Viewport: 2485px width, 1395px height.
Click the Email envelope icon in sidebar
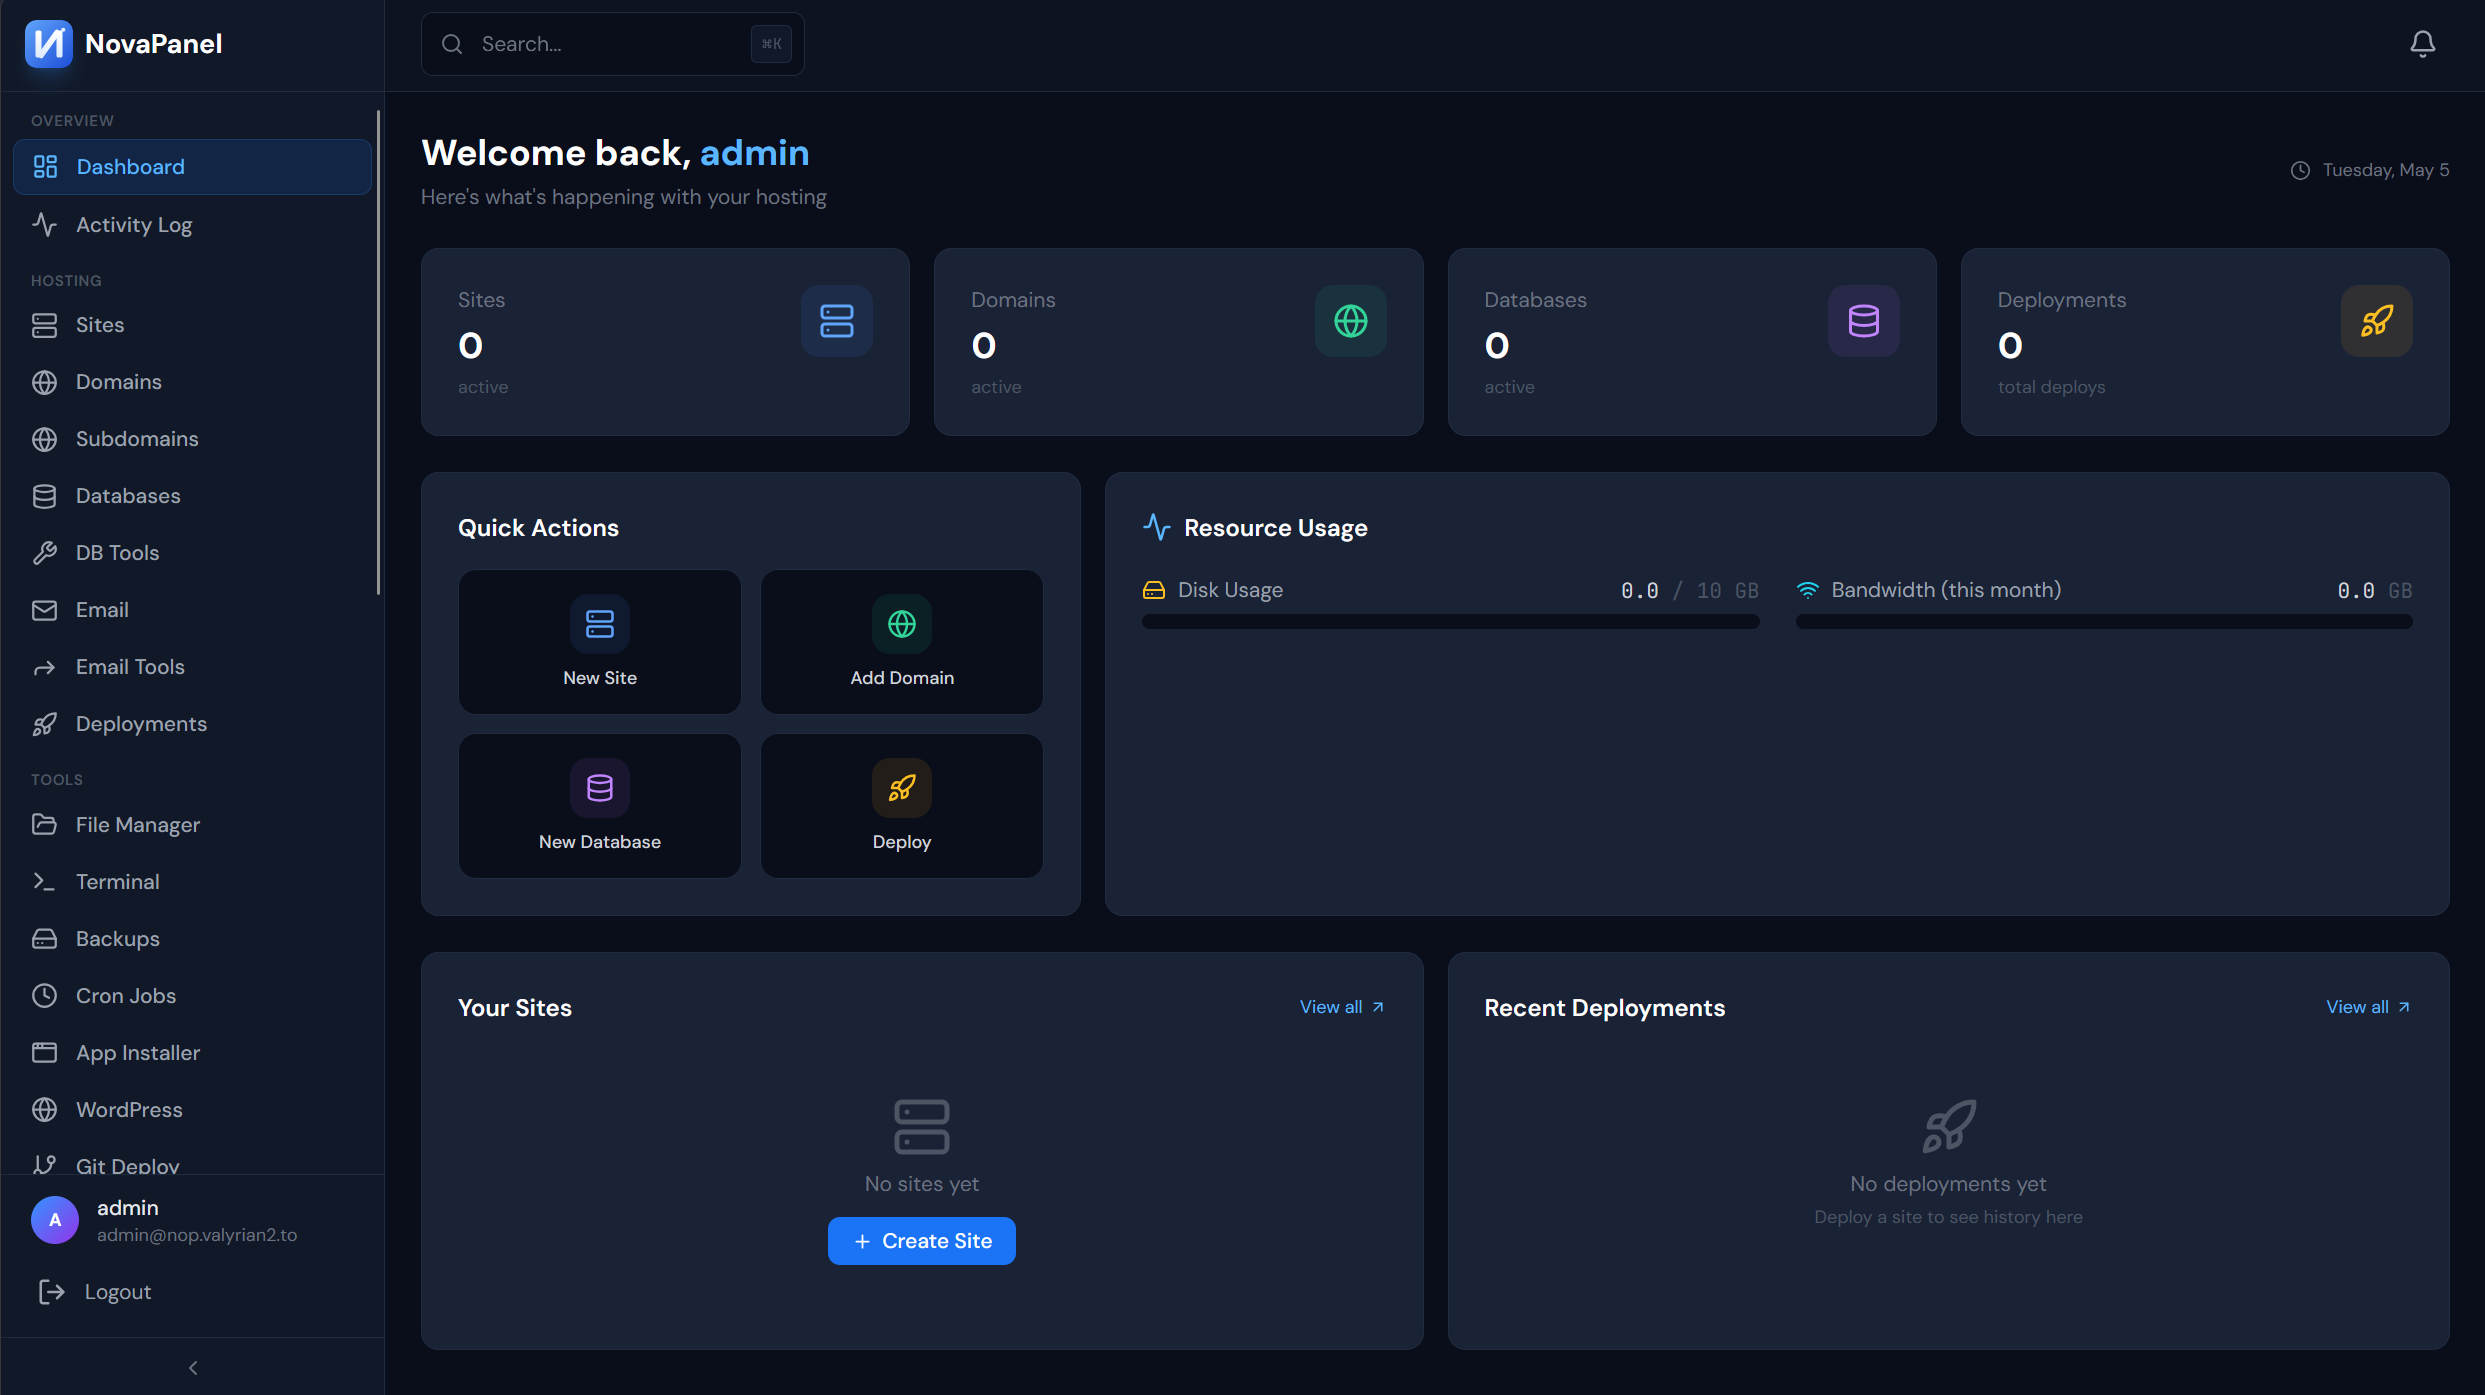point(44,610)
